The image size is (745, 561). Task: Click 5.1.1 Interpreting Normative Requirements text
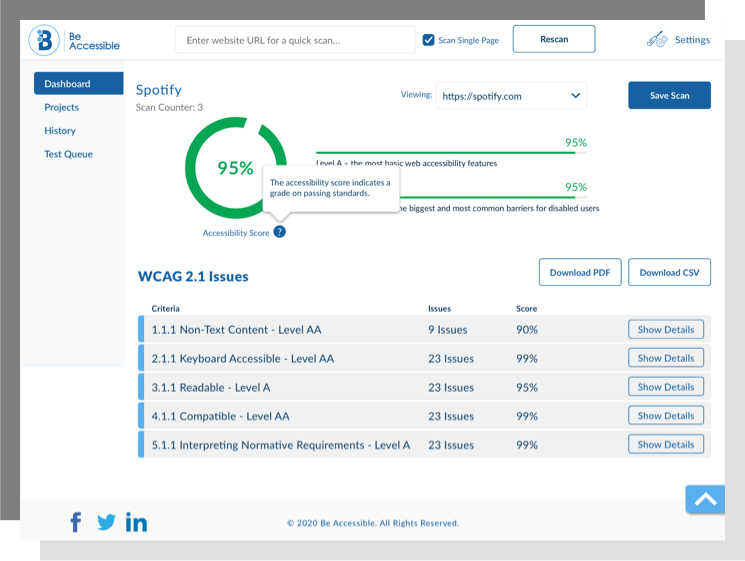(x=280, y=445)
